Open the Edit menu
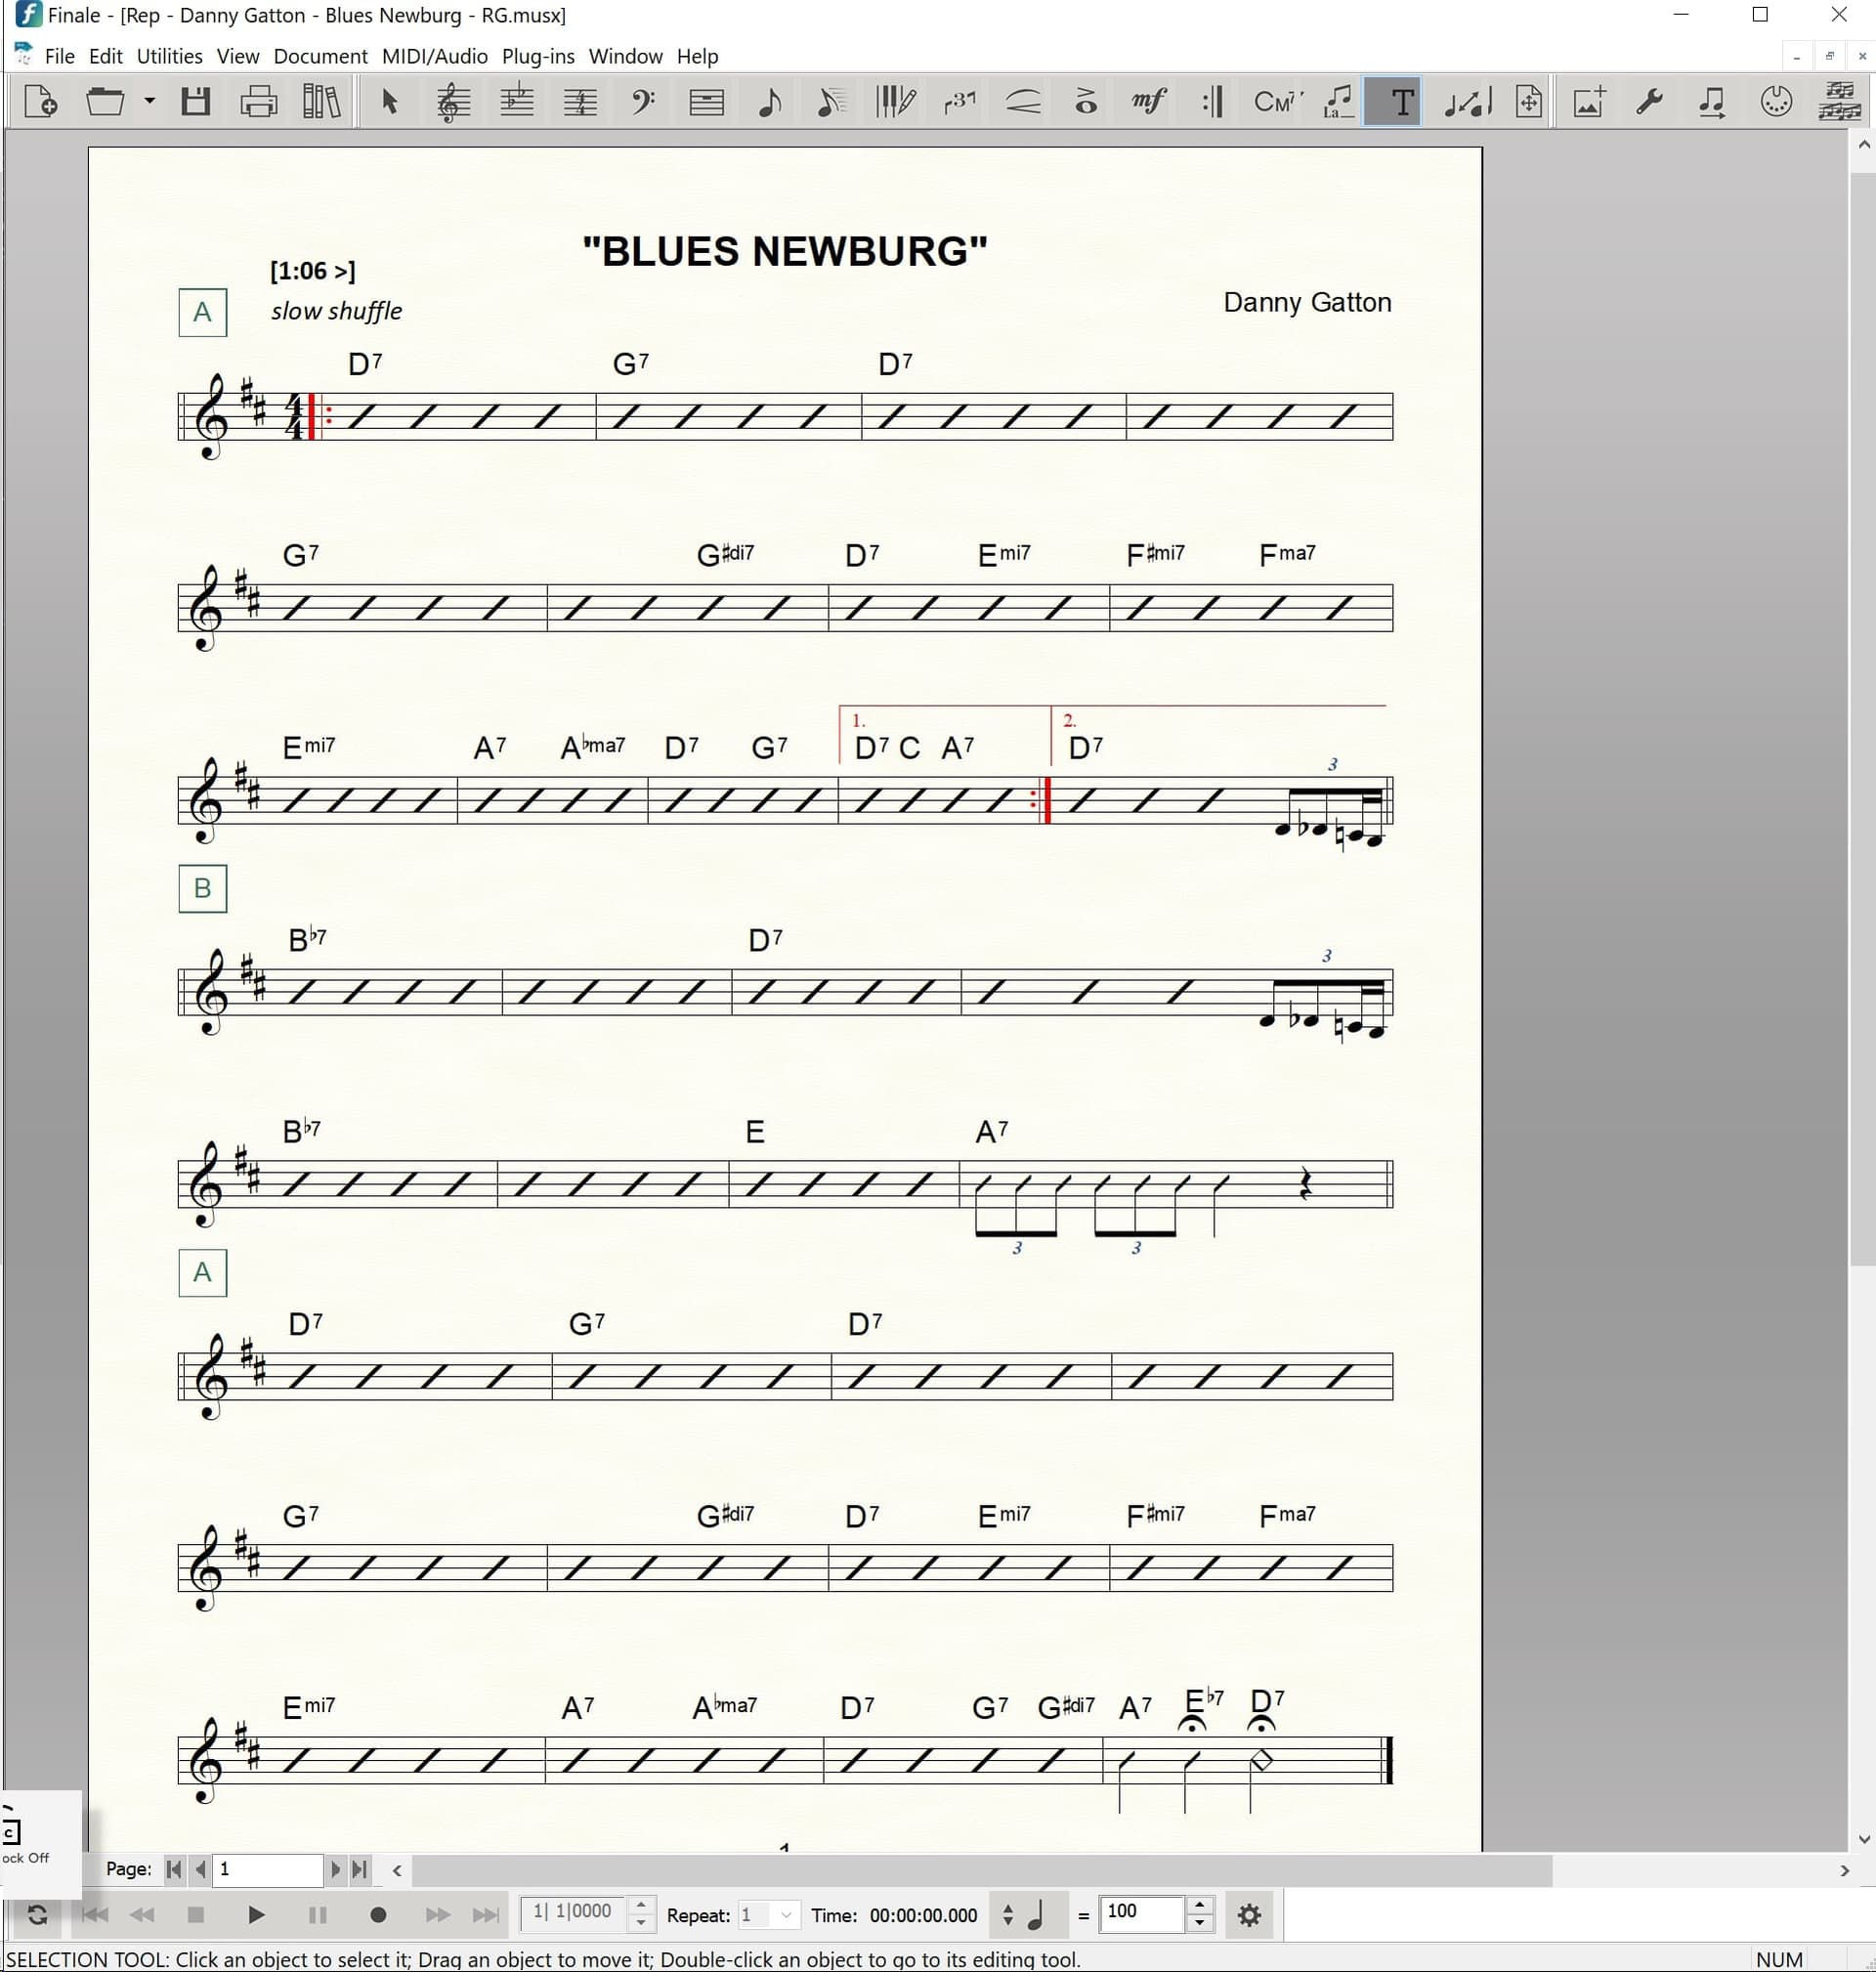The width and height of the screenshot is (1876, 1972). click(105, 57)
